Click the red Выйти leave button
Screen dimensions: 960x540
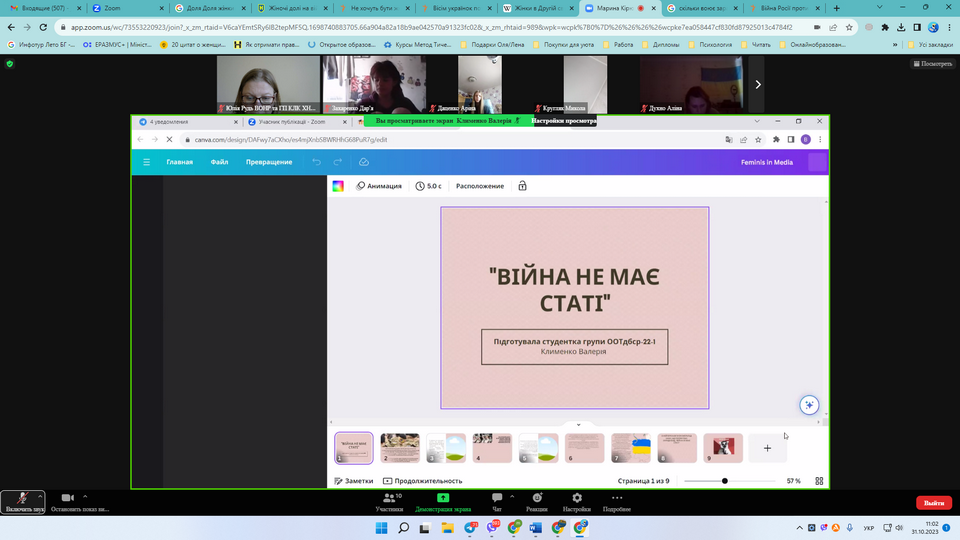933,503
